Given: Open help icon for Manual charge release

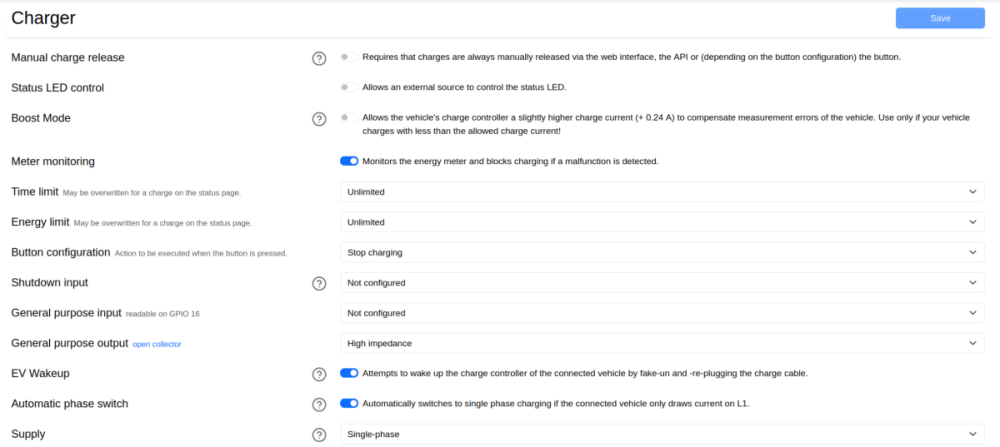Looking at the screenshot, I should click(319, 58).
